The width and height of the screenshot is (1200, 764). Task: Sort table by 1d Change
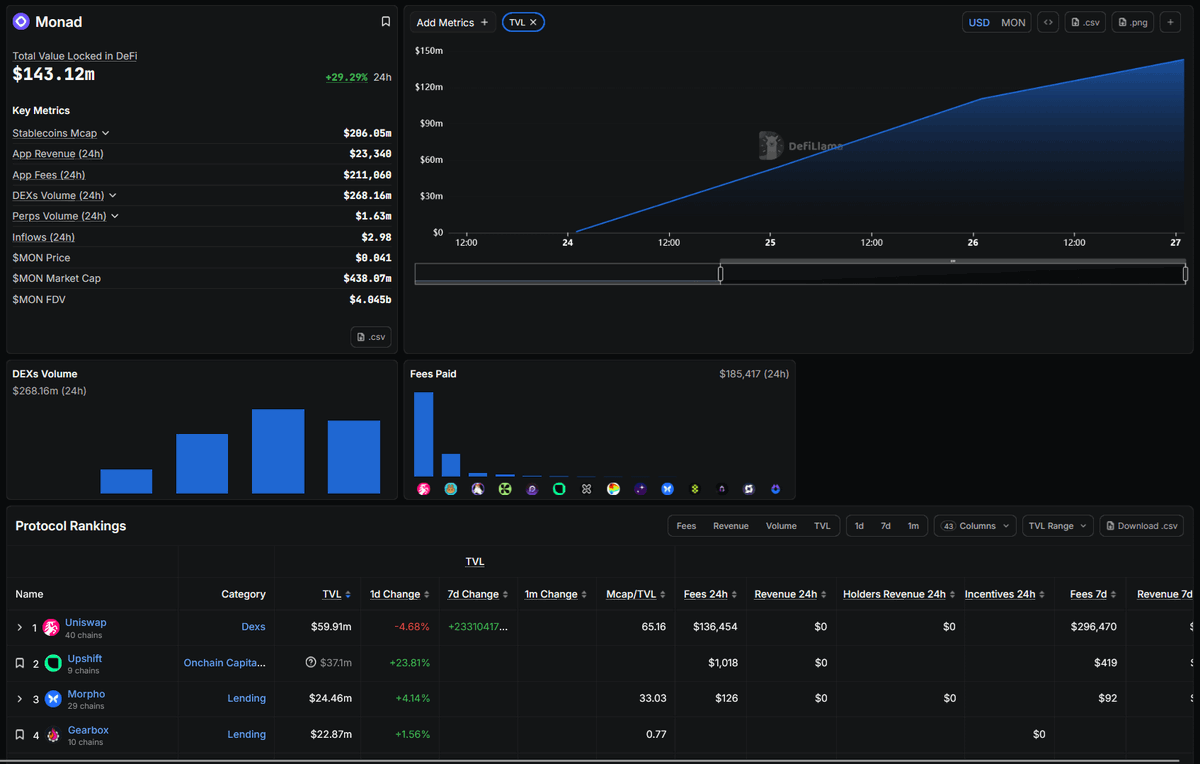(x=400, y=594)
